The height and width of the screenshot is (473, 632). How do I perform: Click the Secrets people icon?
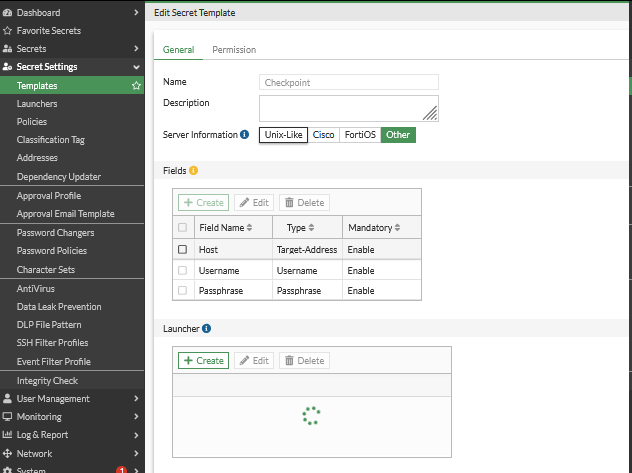pyautogui.click(x=7, y=49)
